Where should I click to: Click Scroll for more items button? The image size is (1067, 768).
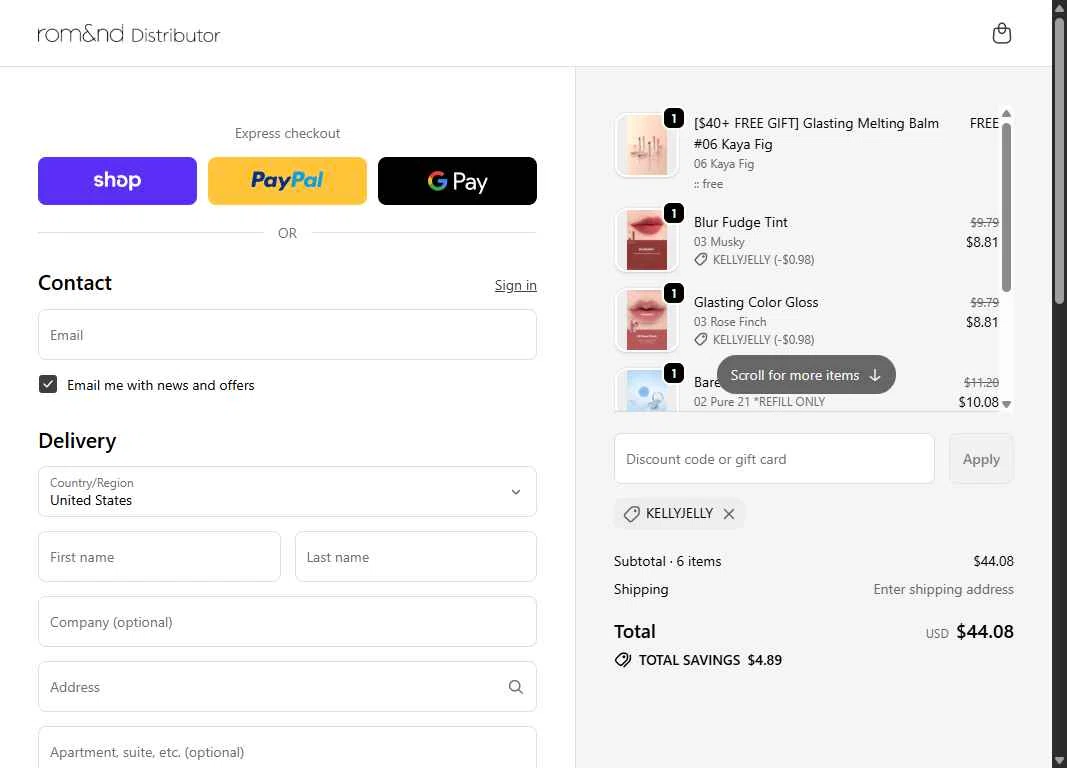[x=806, y=375]
